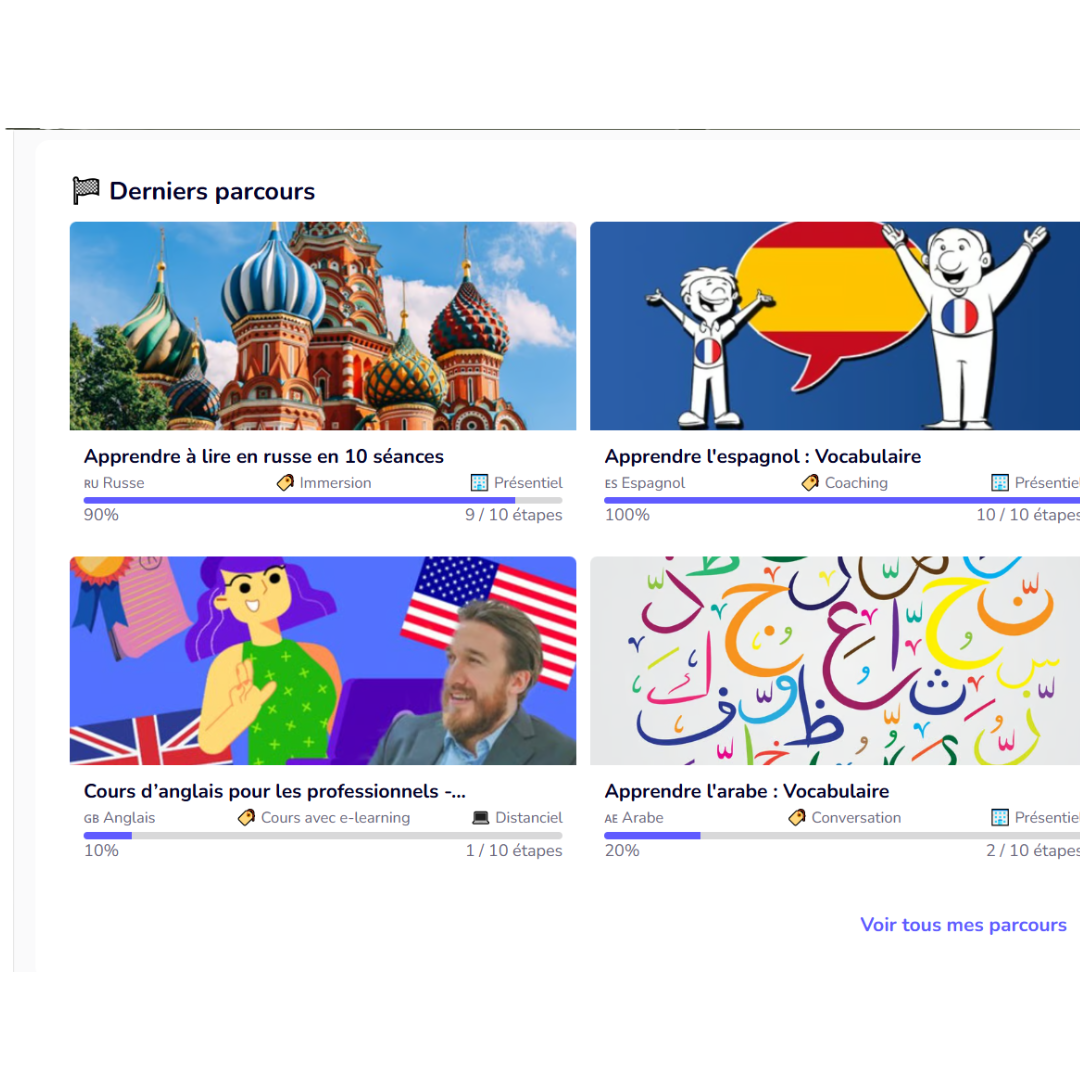Open the colorful Arabic letters thumbnail

[835, 661]
